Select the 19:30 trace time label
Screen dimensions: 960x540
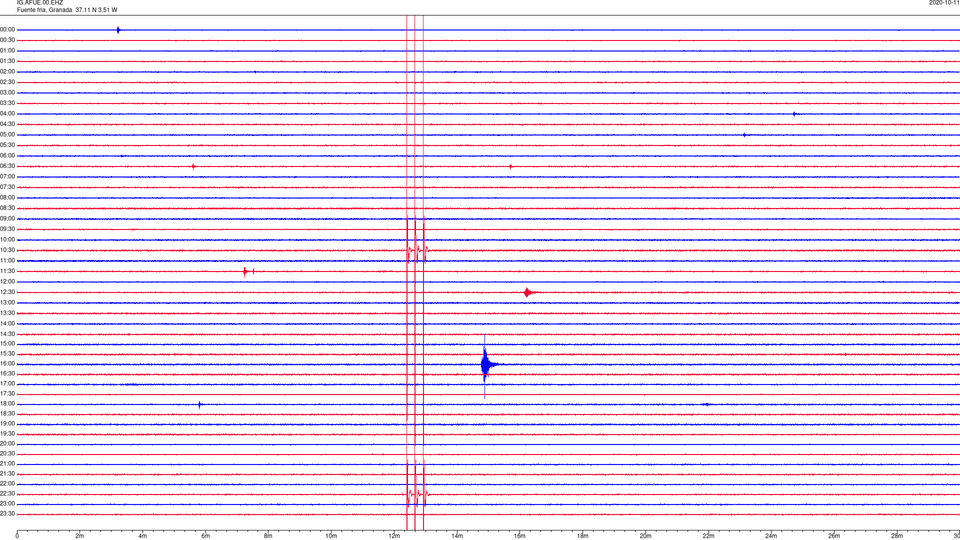[8, 434]
